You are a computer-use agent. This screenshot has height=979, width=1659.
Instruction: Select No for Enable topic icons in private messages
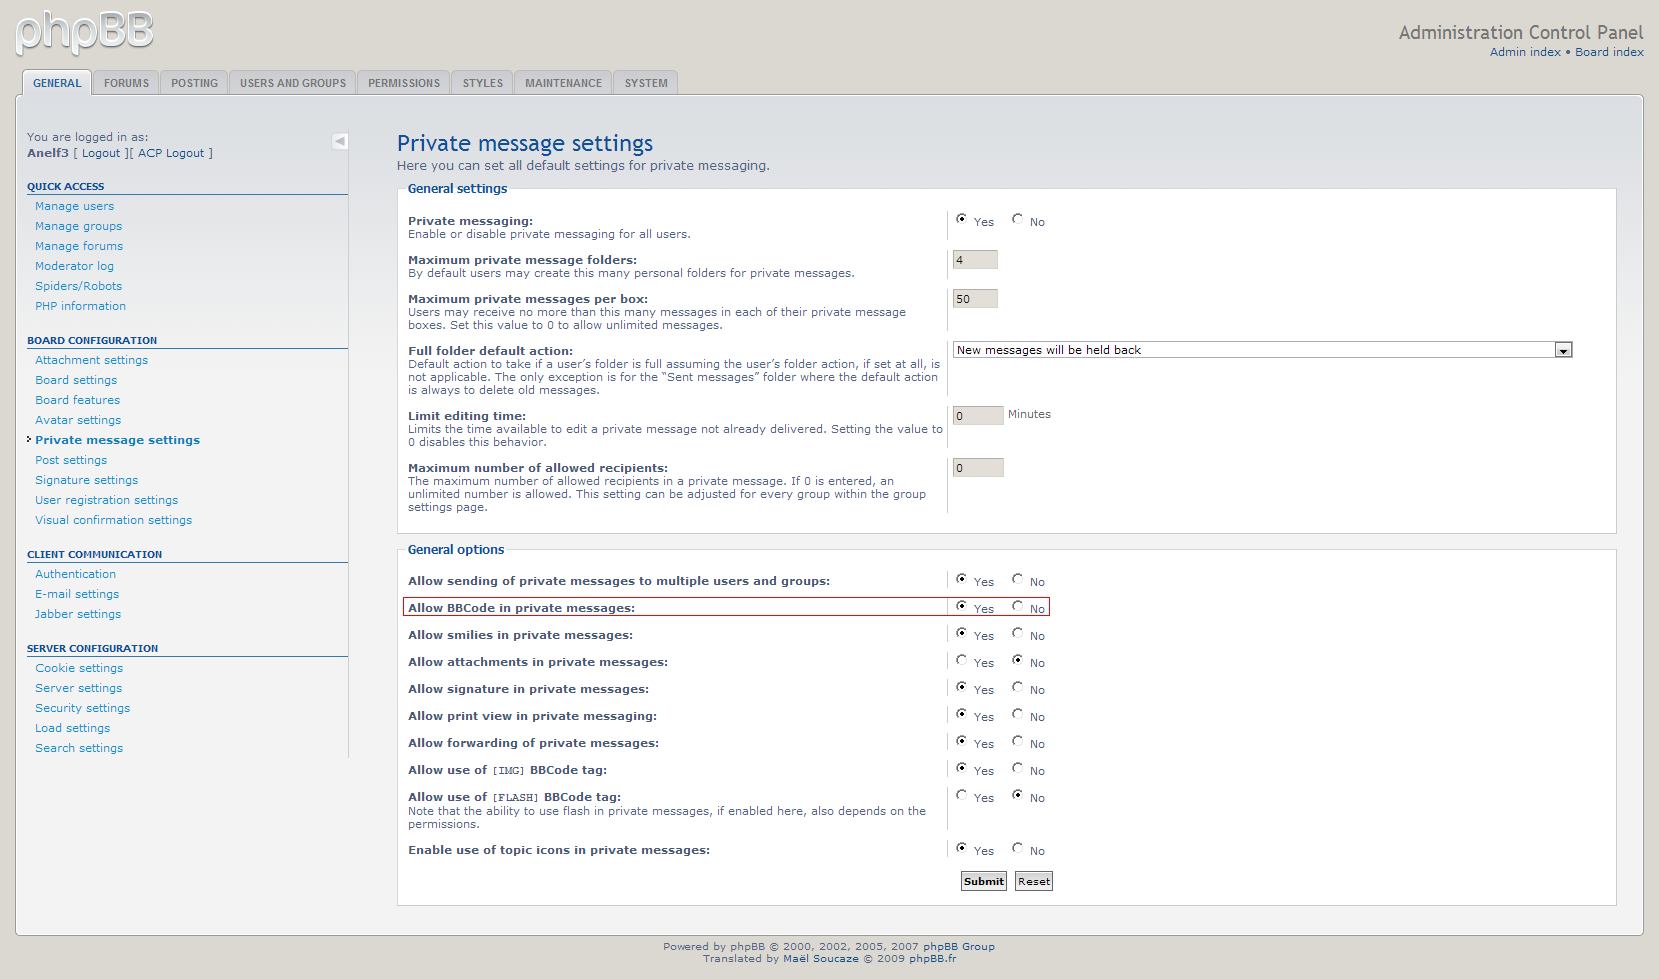coord(1017,848)
